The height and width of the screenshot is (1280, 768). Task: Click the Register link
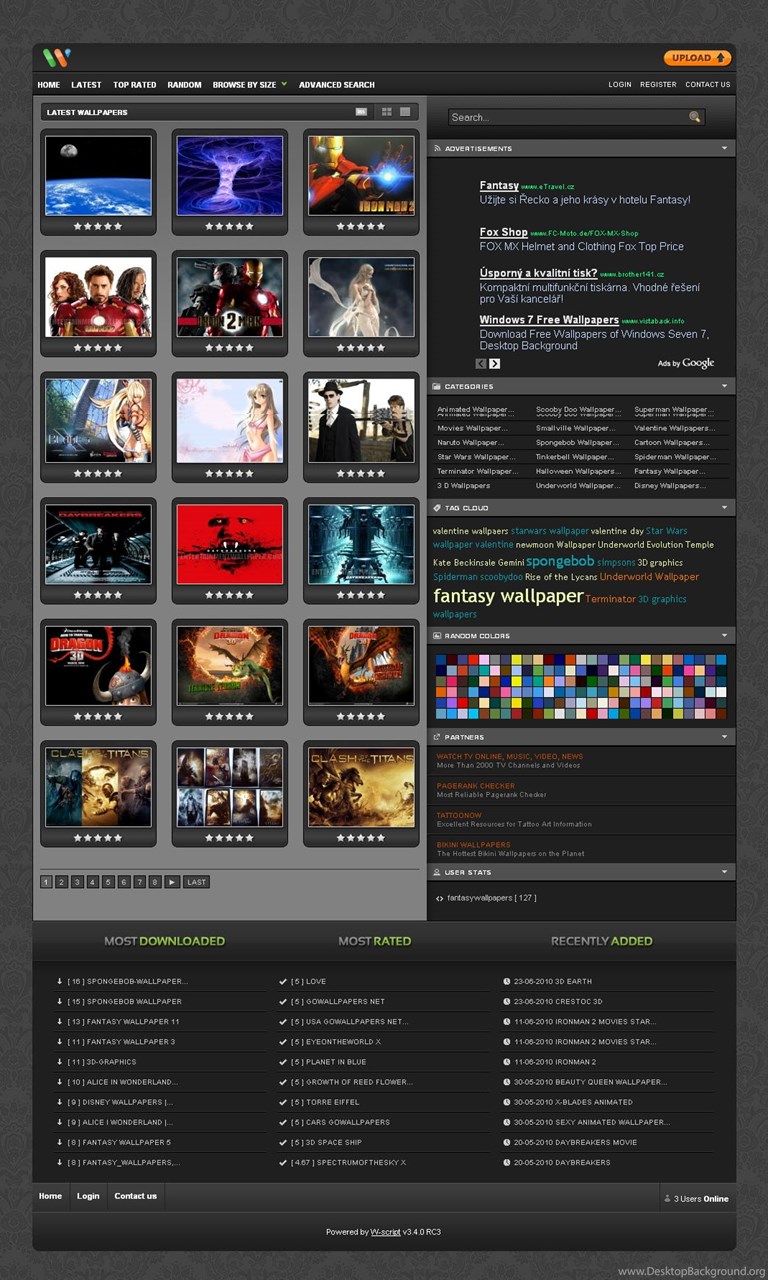pyautogui.click(x=658, y=85)
